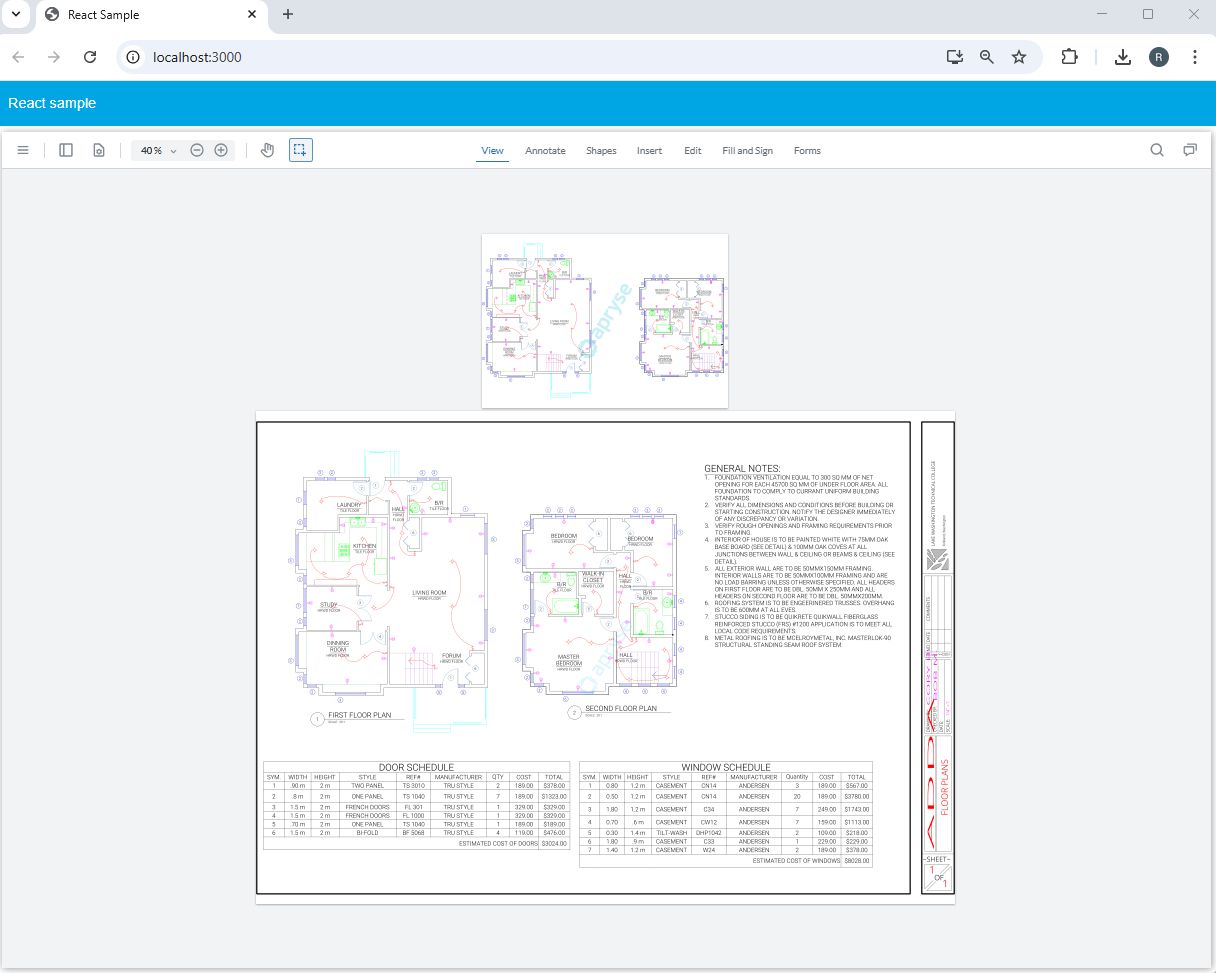Close the React Sample tab
1216x973 pixels.
pyautogui.click(x=252, y=14)
